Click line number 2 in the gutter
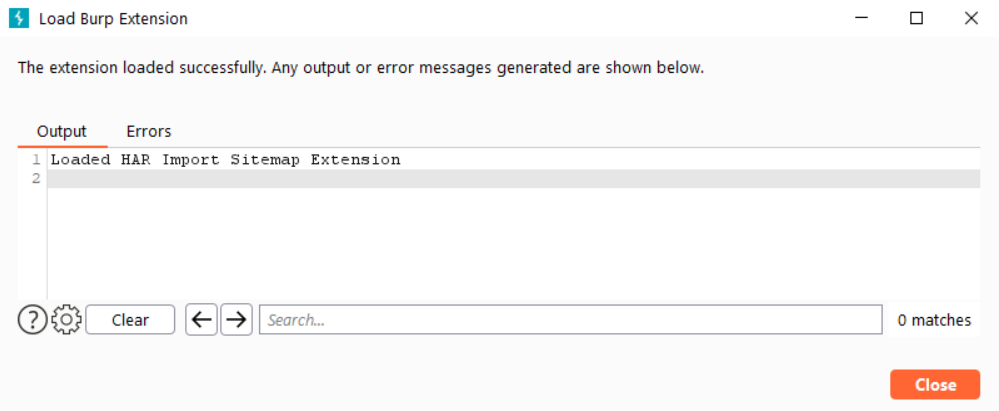This screenshot has height=411, width=999. coord(36,179)
